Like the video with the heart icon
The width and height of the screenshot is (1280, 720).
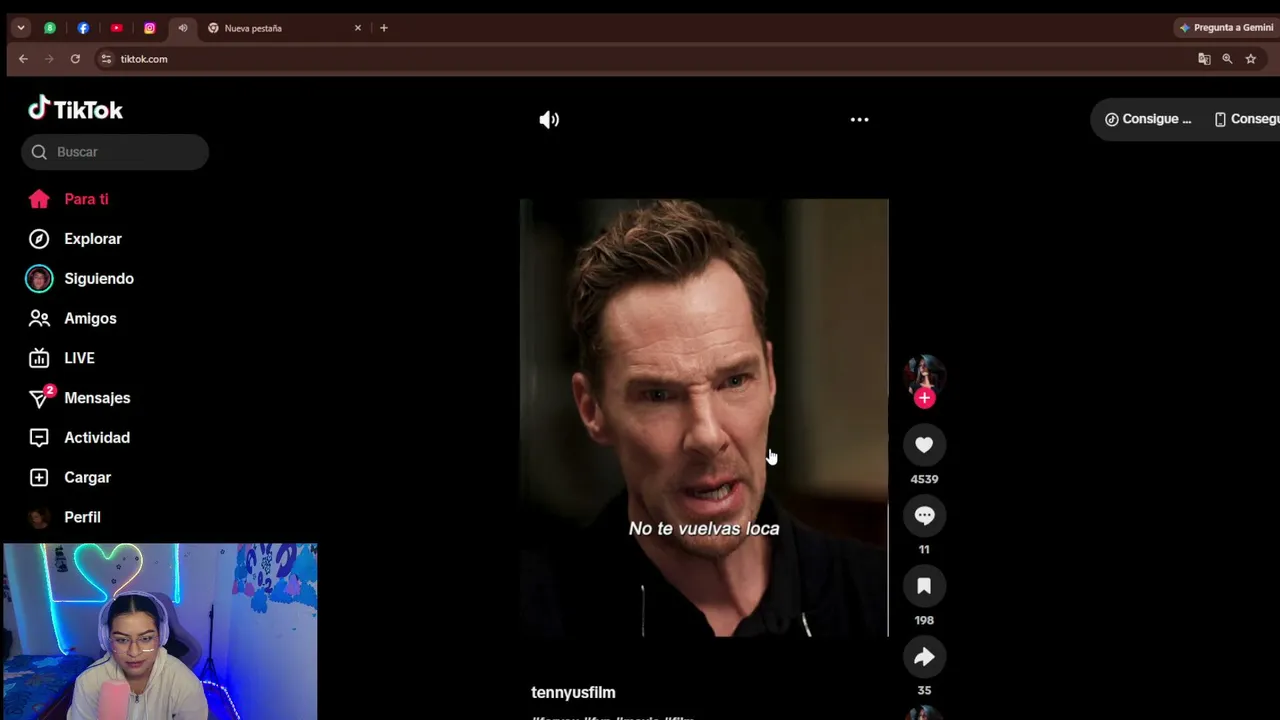(x=924, y=445)
